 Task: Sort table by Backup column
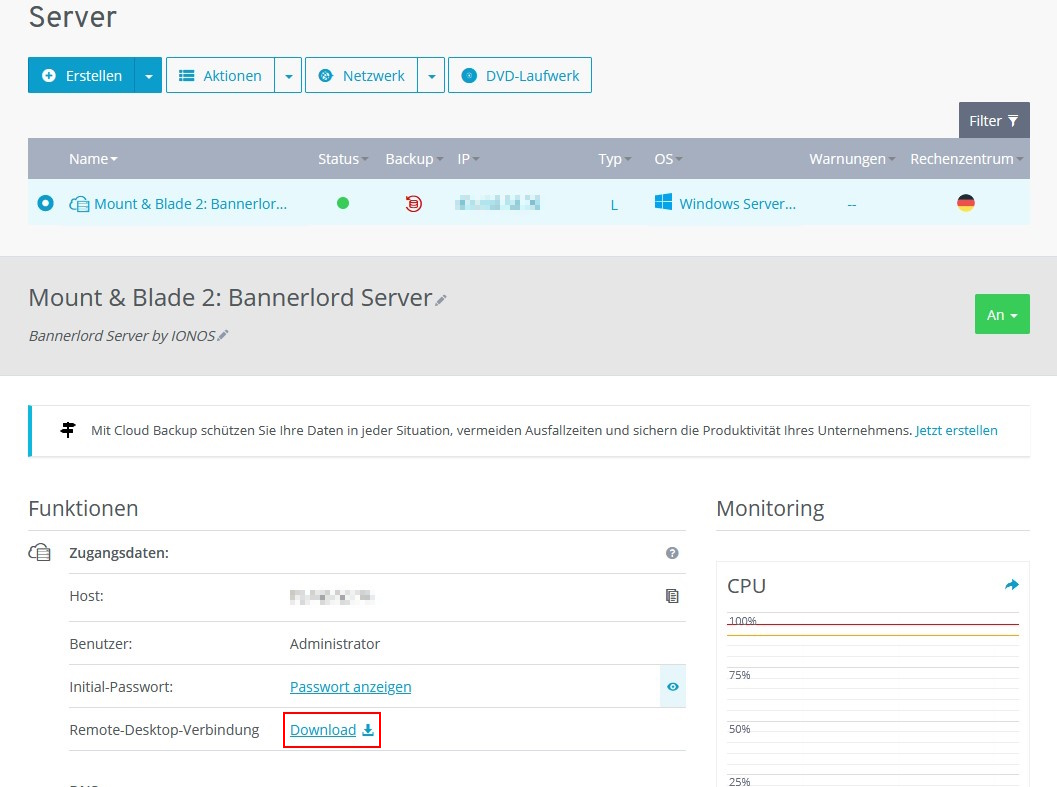click(x=414, y=159)
